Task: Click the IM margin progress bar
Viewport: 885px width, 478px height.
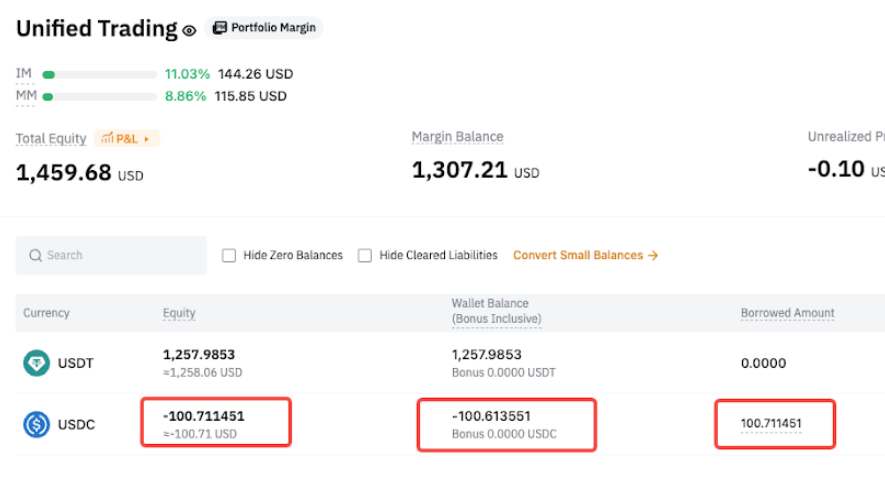Action: (100, 74)
